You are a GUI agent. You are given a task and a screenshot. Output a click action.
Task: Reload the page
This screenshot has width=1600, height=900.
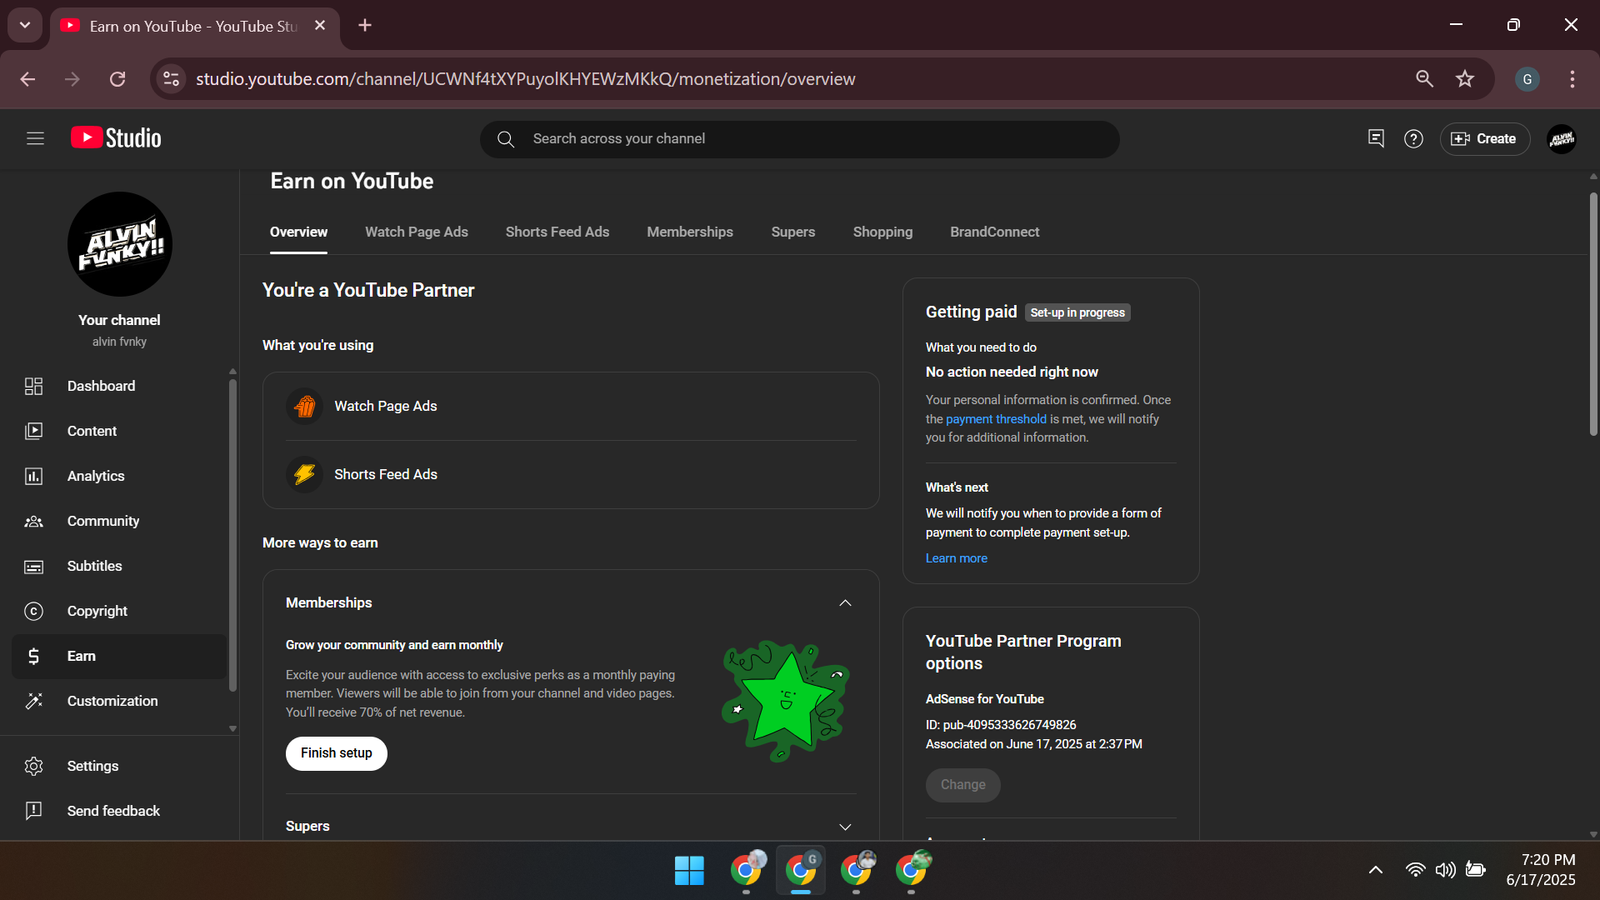[x=117, y=79]
